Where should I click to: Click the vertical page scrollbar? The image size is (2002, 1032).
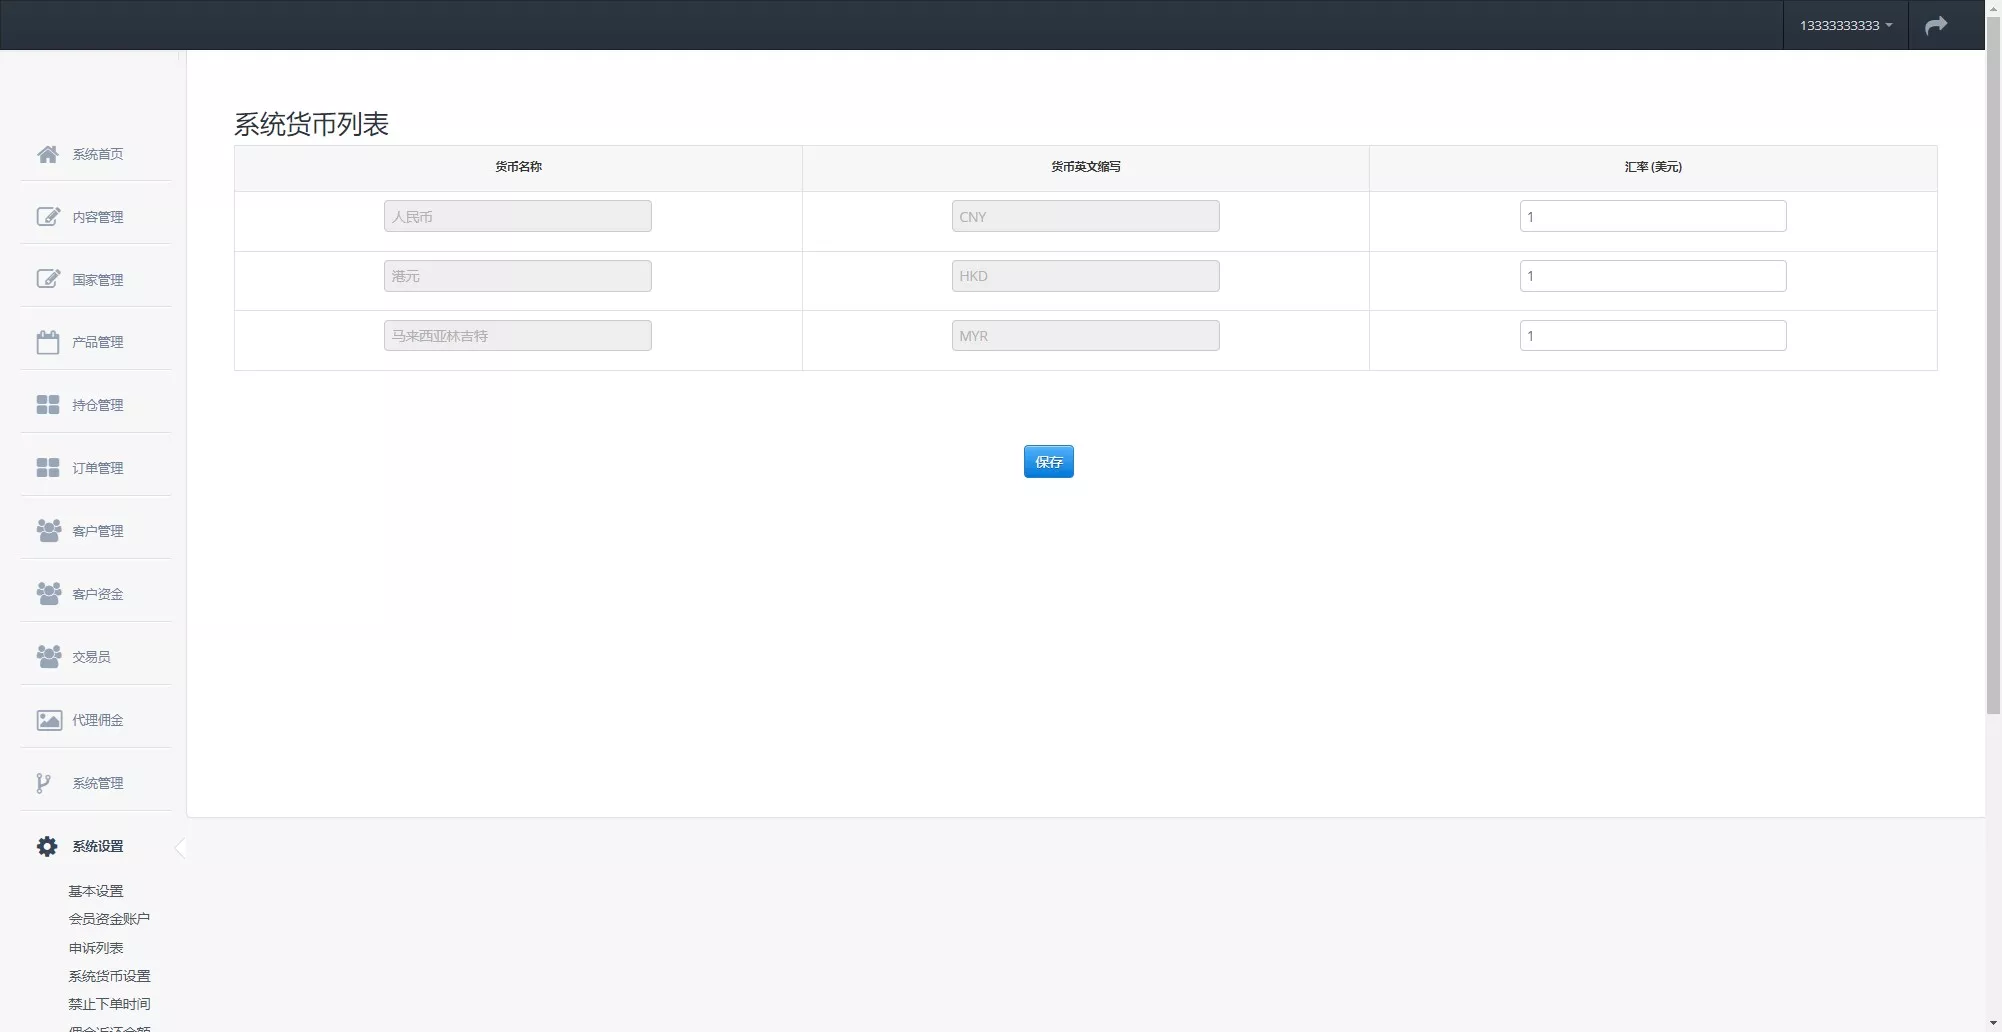(x=1993, y=380)
